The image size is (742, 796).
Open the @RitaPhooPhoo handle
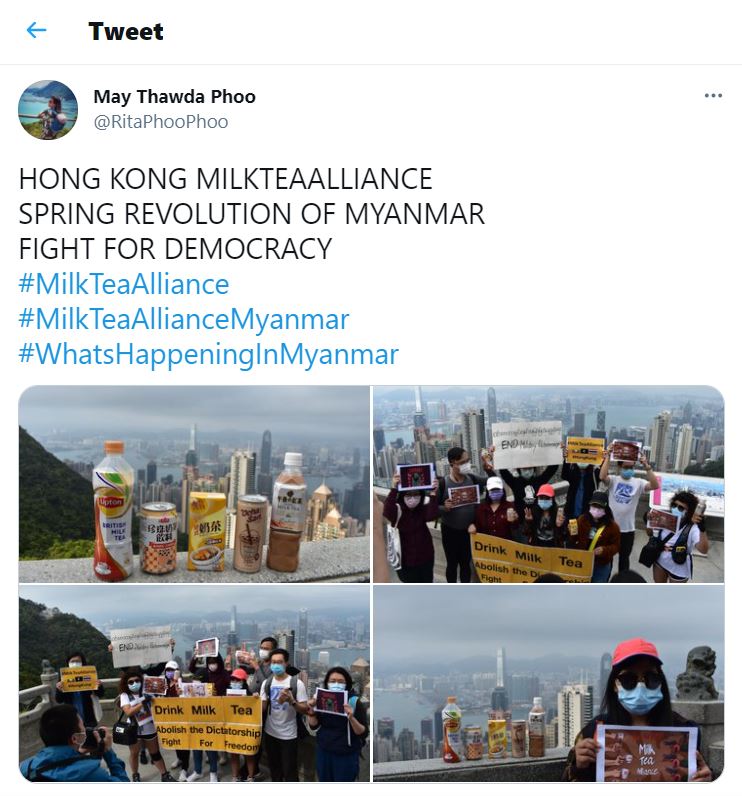161,122
